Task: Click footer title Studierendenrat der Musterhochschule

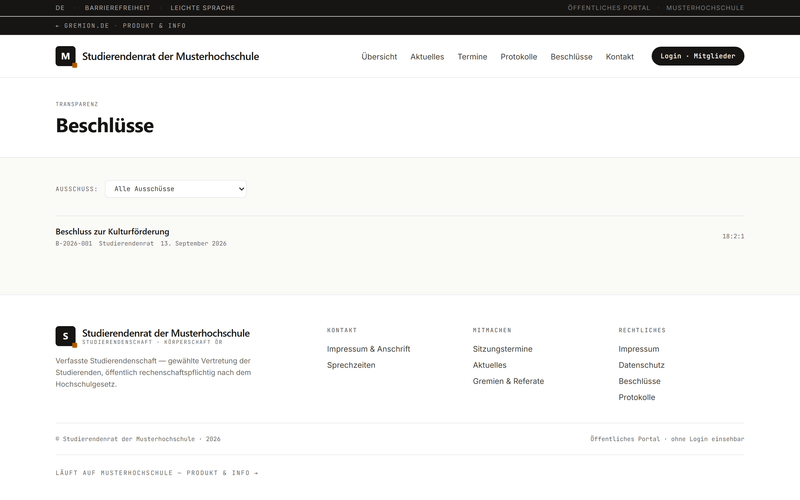Action: pyautogui.click(x=166, y=333)
